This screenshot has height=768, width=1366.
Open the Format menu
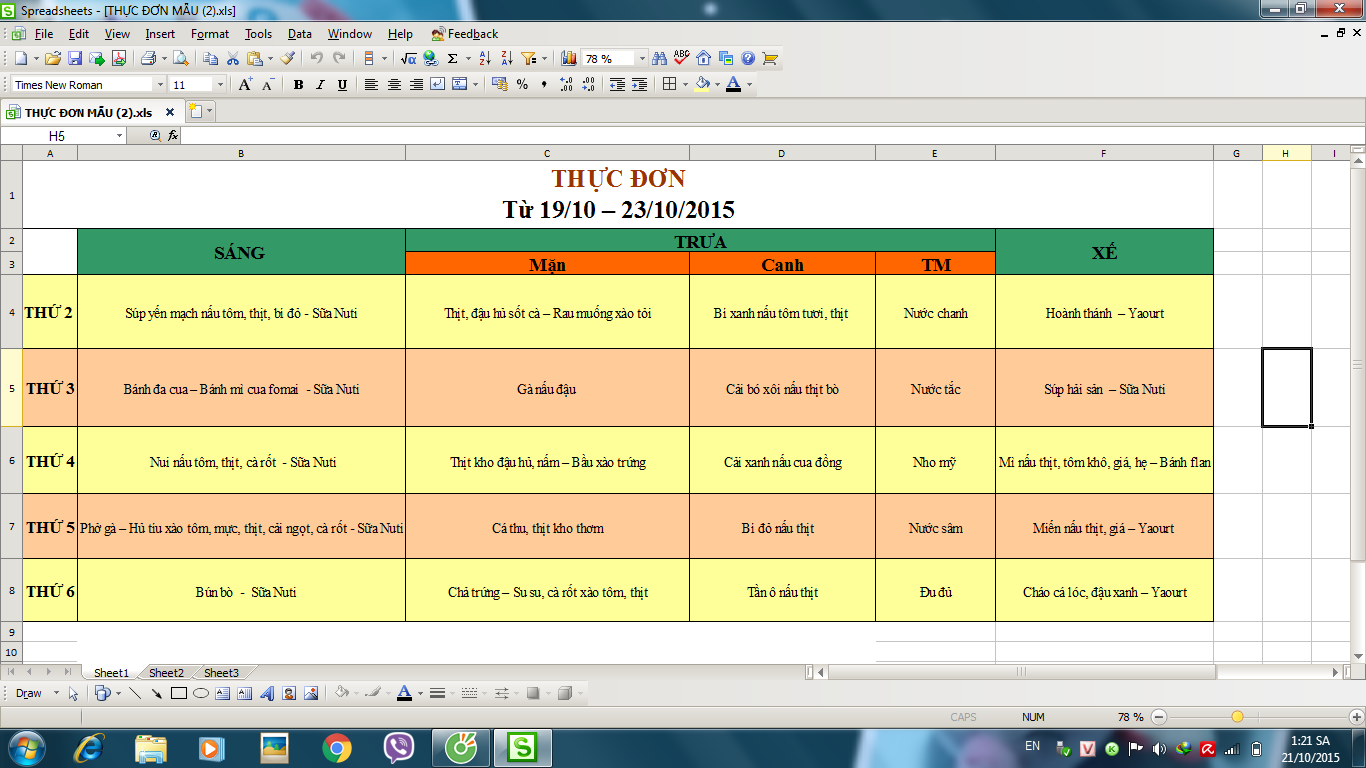[x=210, y=34]
